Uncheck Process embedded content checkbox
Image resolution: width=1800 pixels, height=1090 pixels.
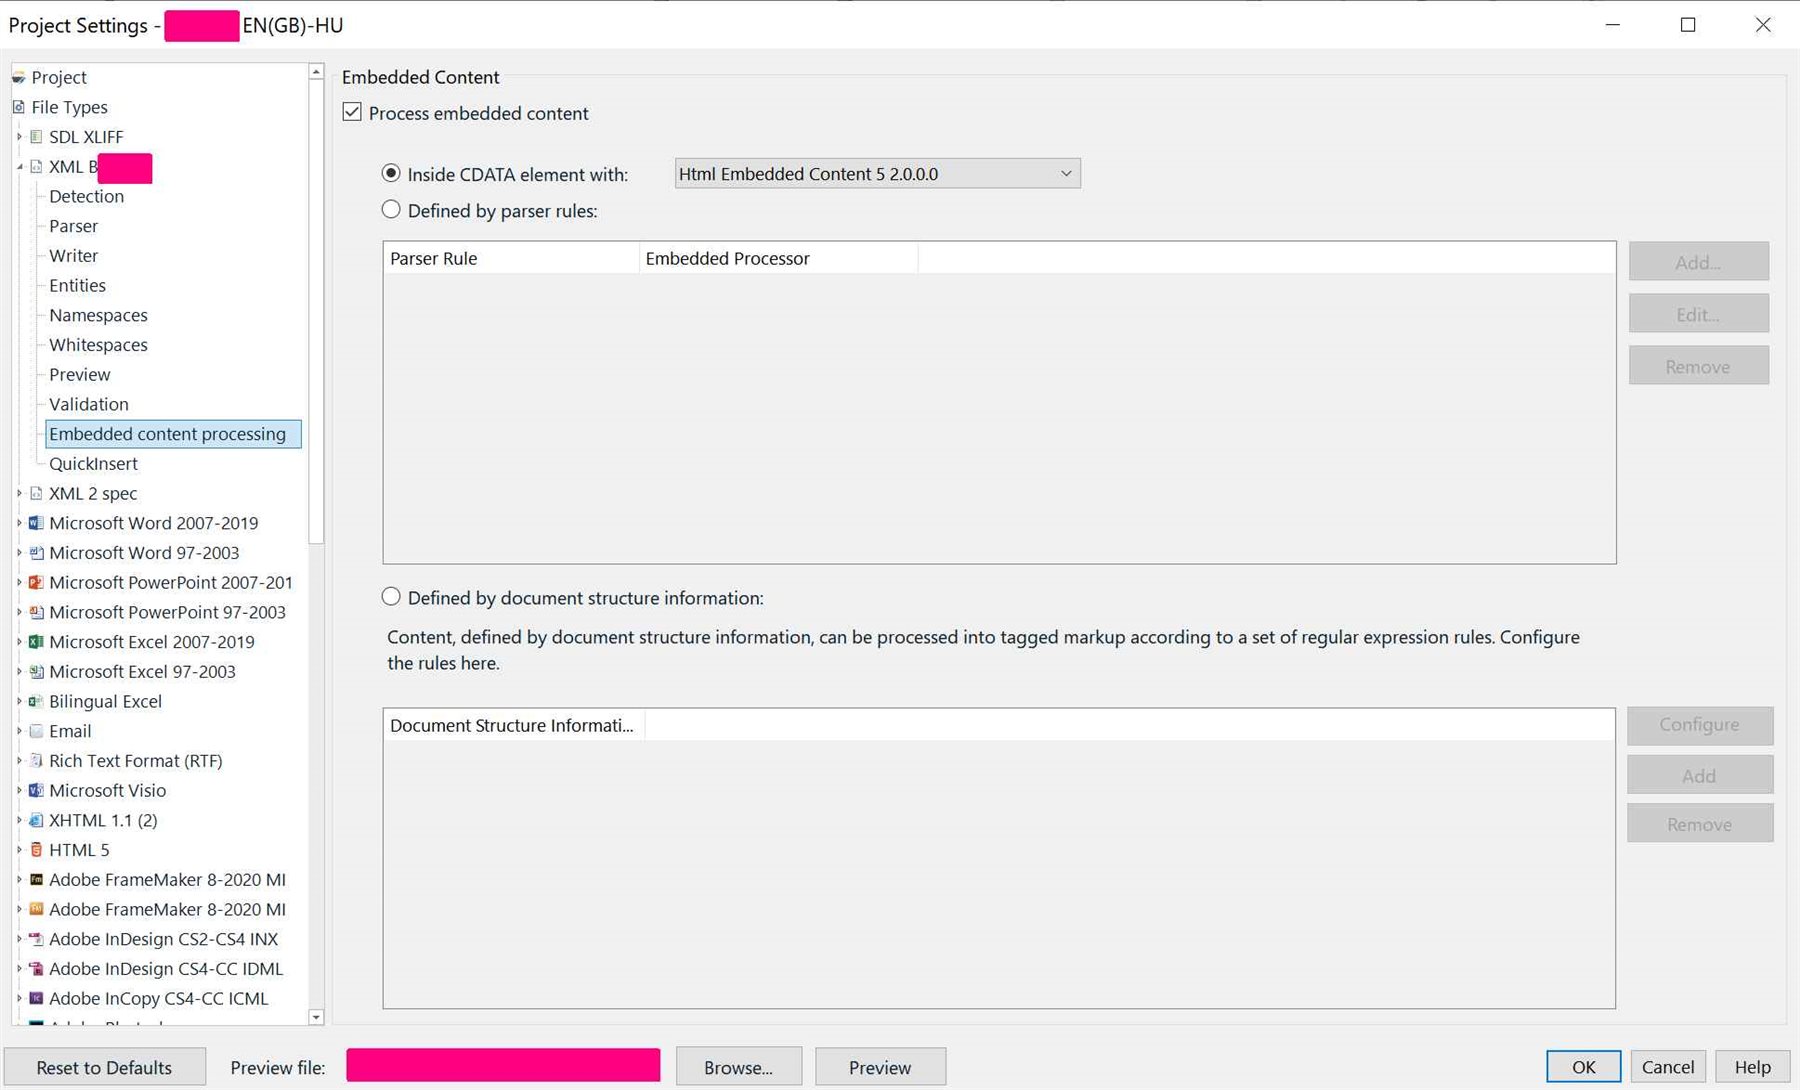tap(352, 112)
